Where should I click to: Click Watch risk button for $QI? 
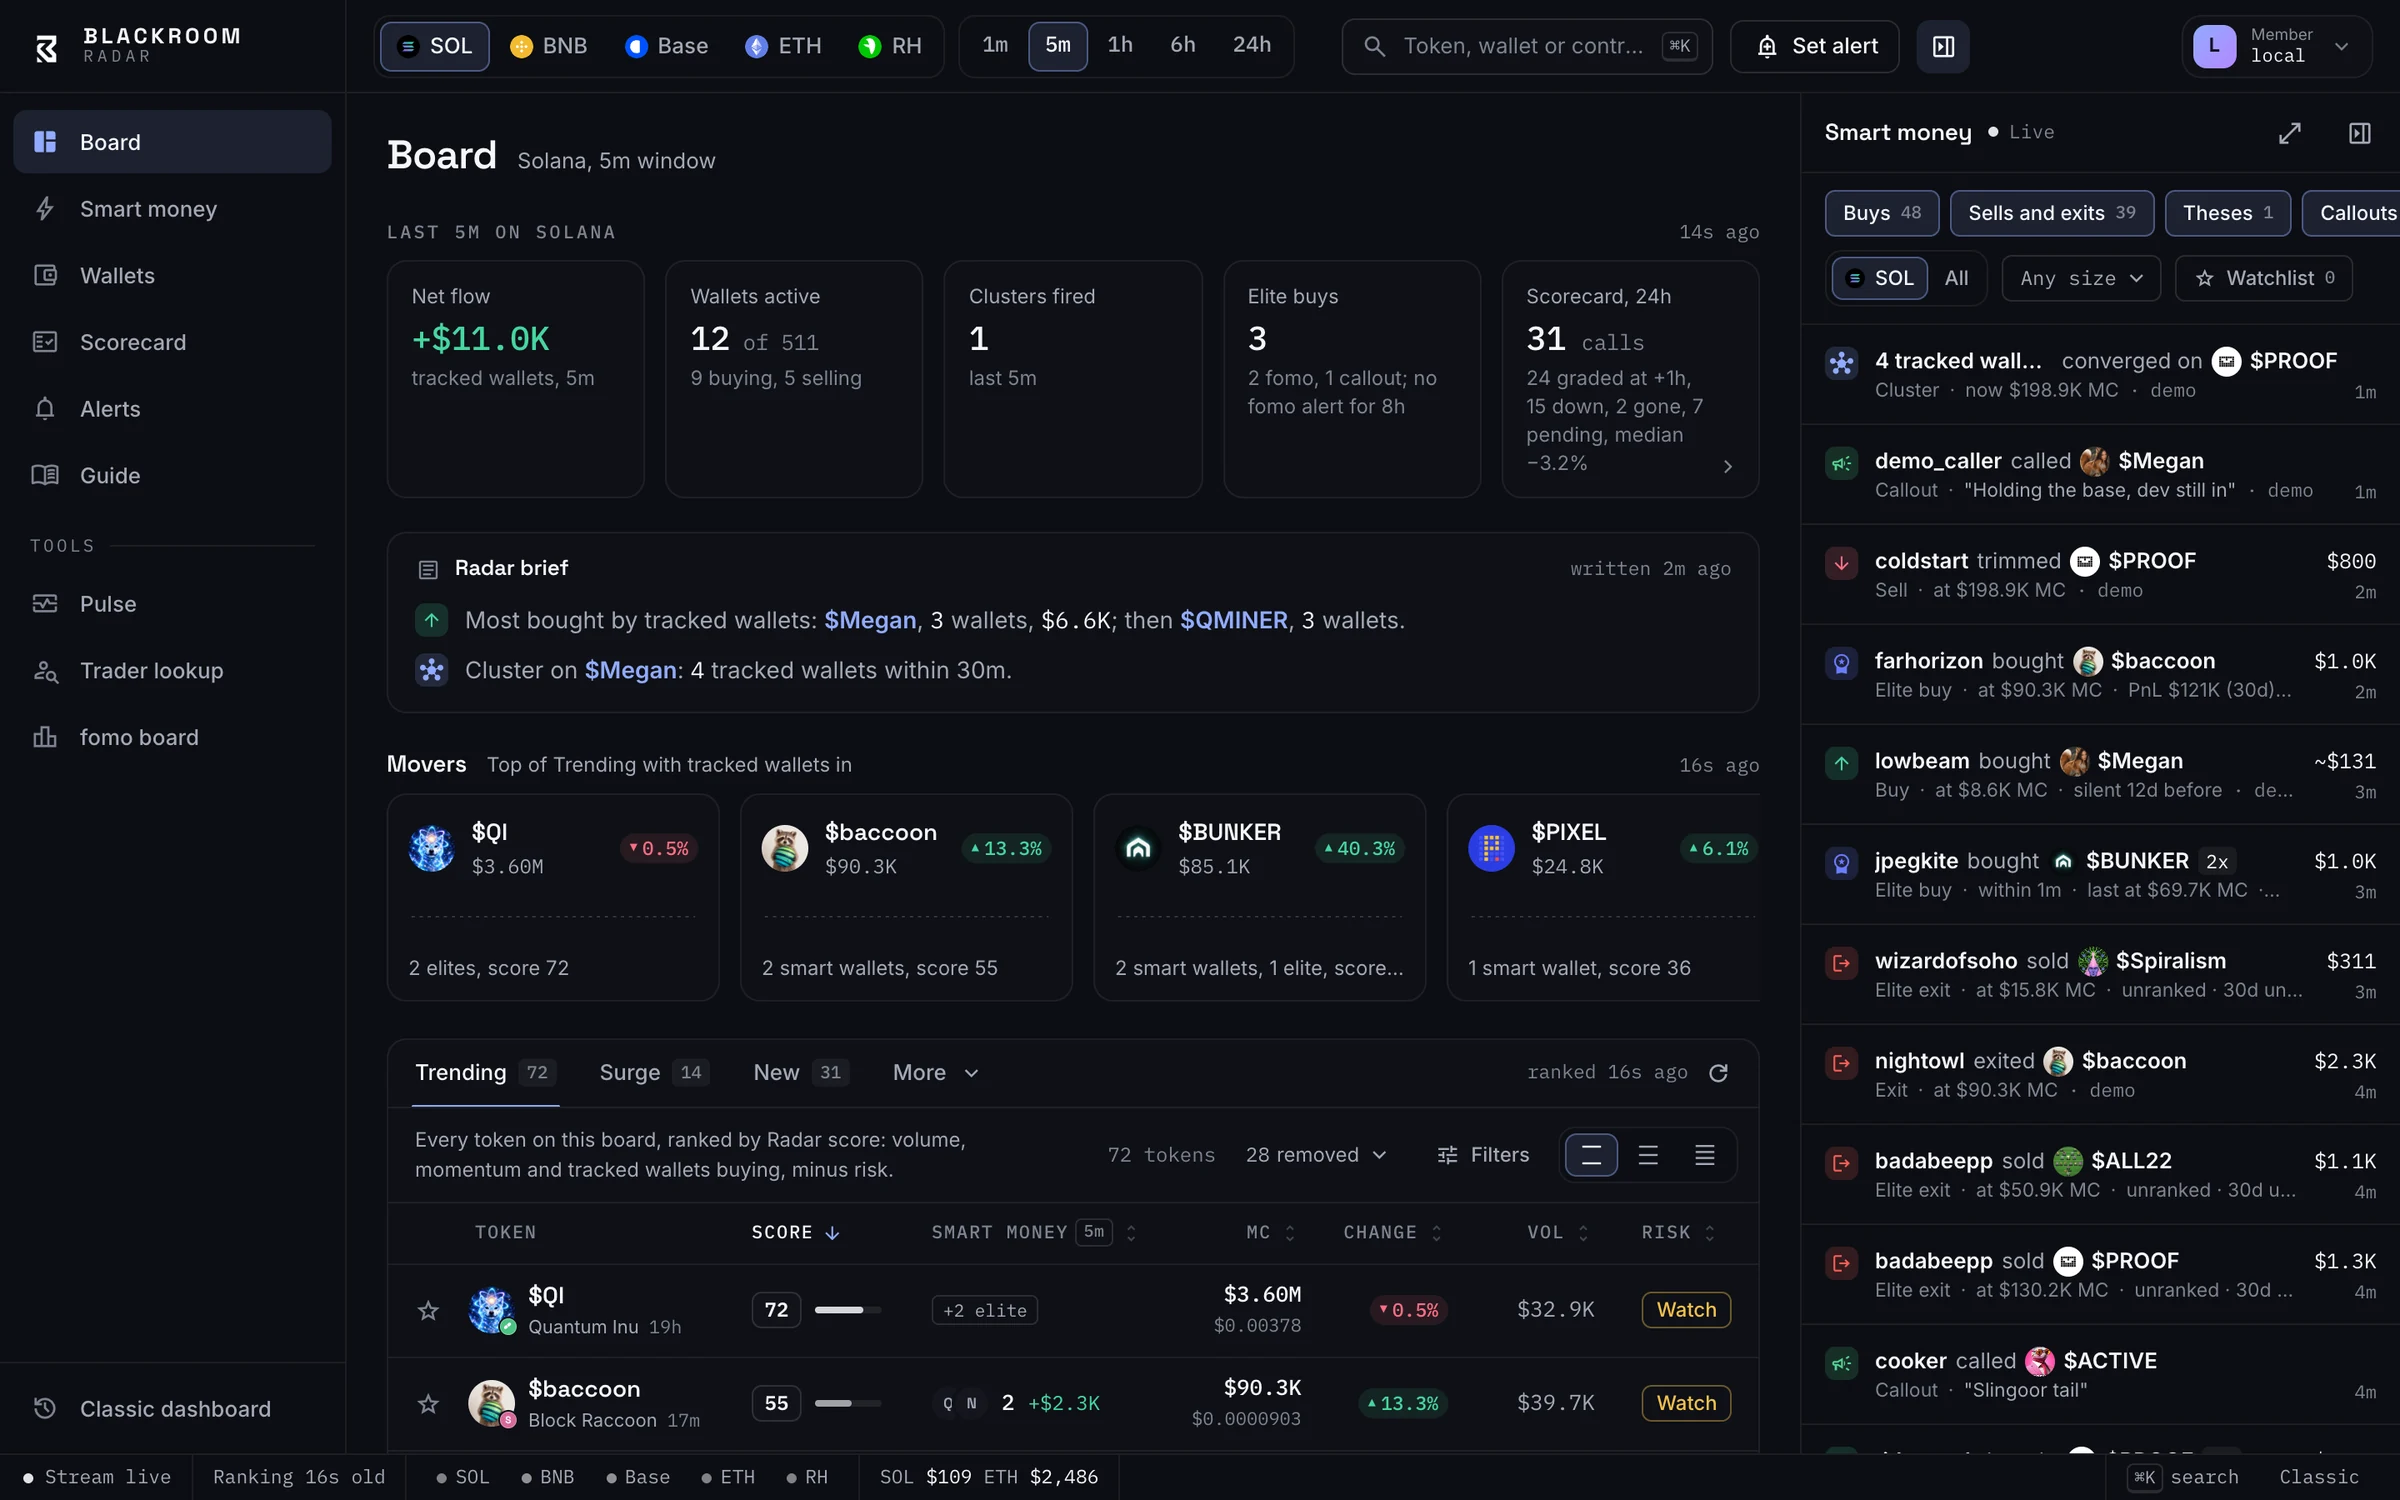1686,1310
